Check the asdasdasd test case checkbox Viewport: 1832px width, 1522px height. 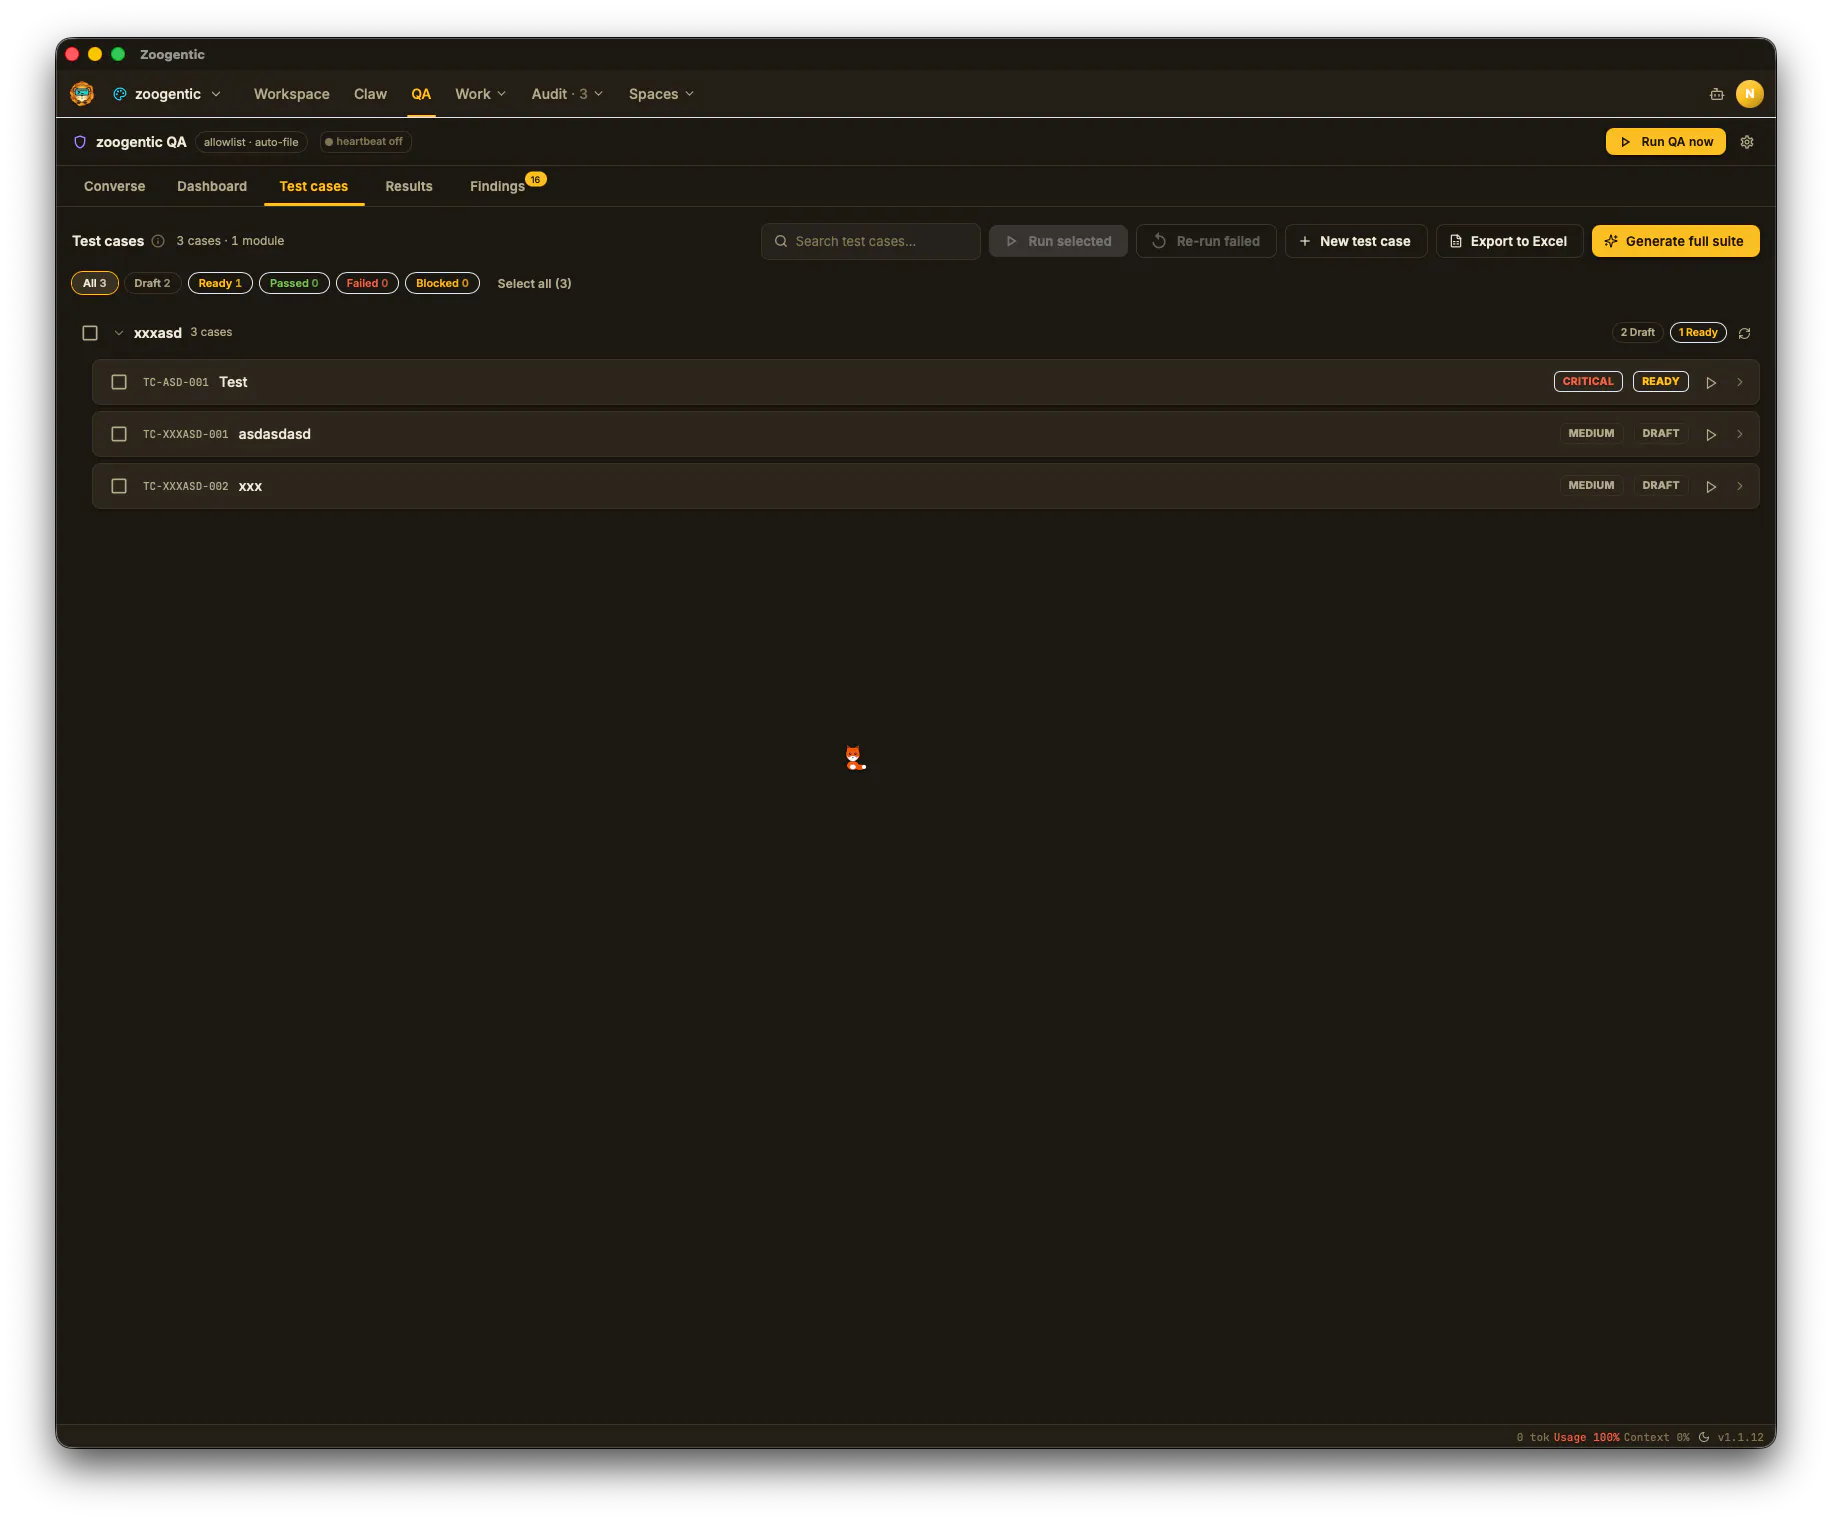[119, 434]
